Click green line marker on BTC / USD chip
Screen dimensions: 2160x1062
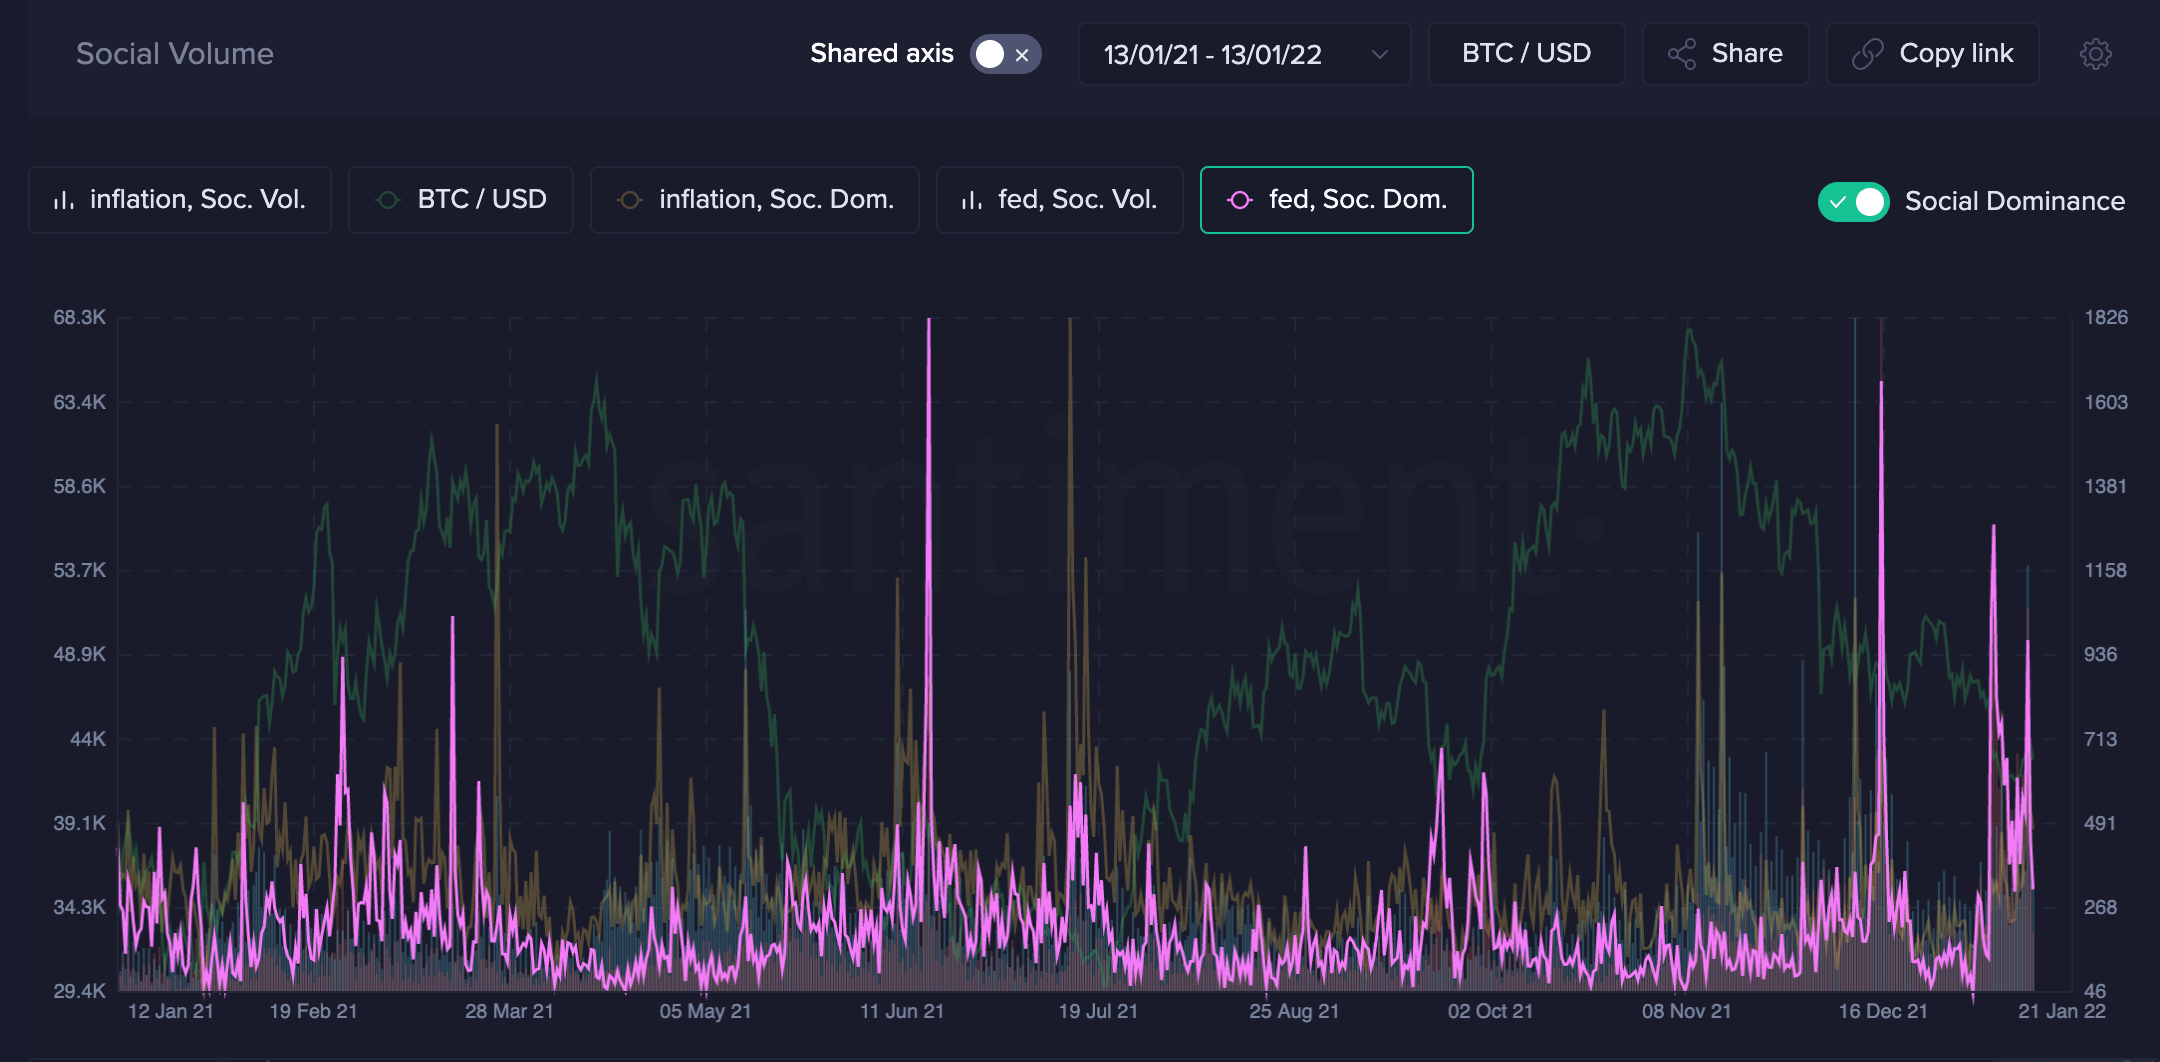(388, 200)
